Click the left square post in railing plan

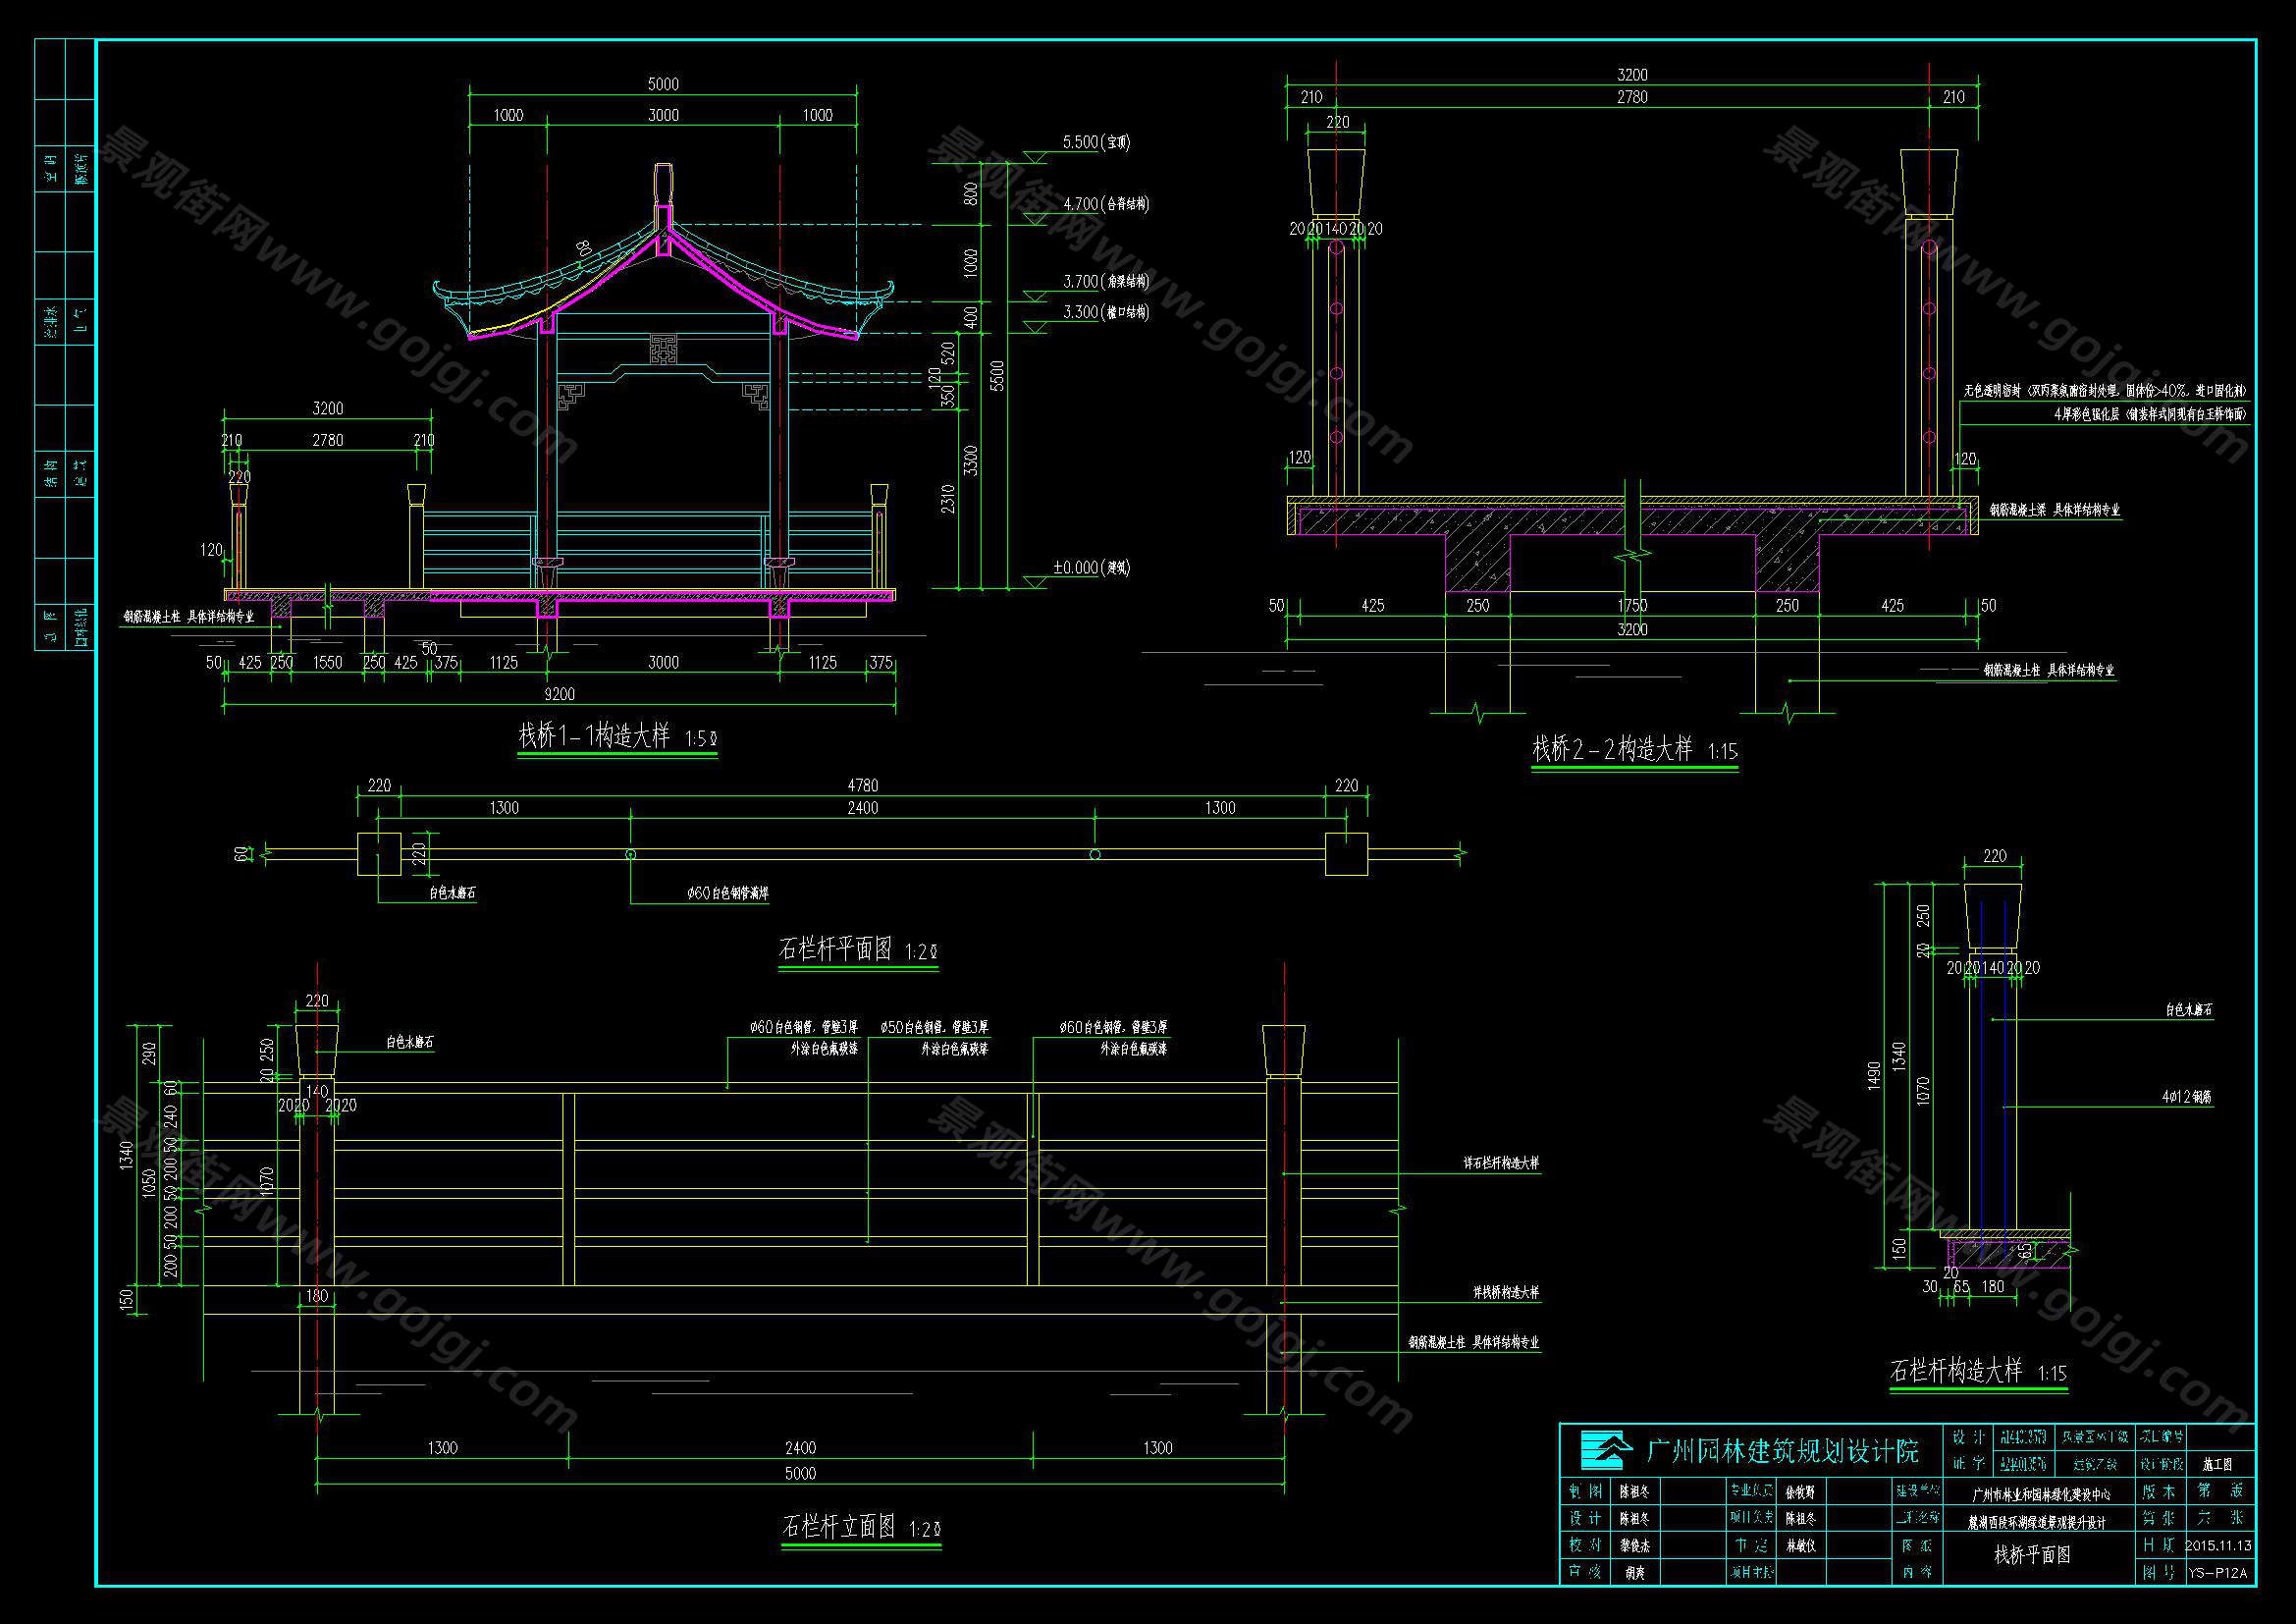pyautogui.click(x=379, y=854)
